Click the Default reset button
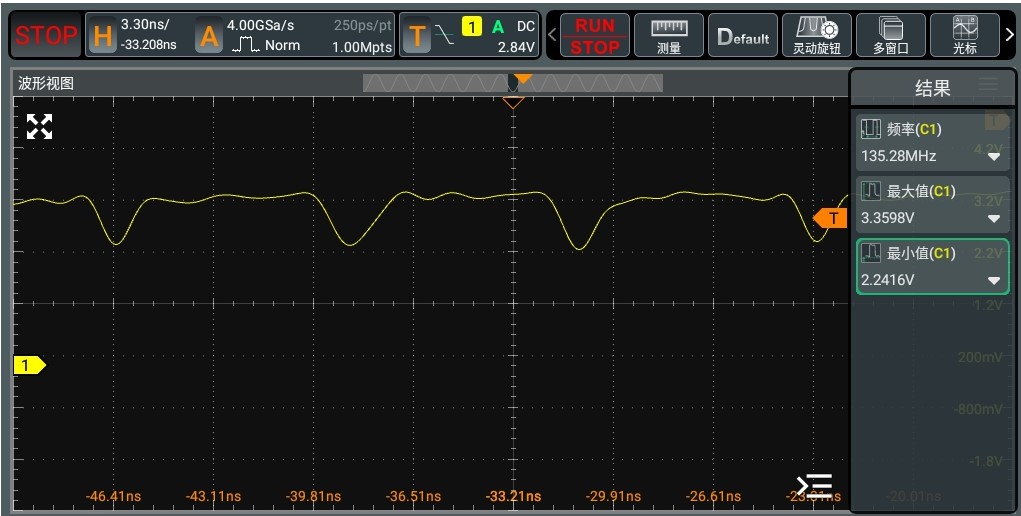Image resolution: width=1021 pixels, height=516 pixels. pos(743,37)
